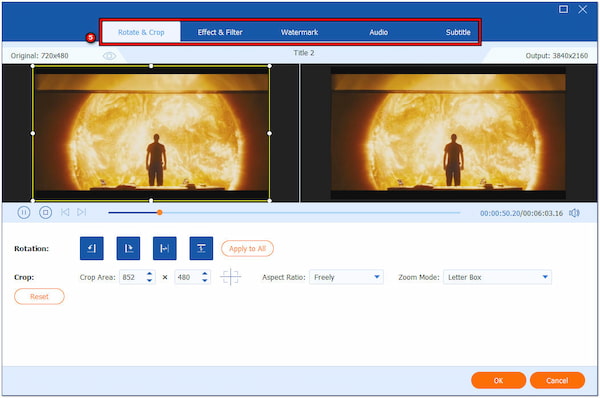This screenshot has height=398, width=600.
Task: Click the crop width field showing 852
Action: (132, 277)
